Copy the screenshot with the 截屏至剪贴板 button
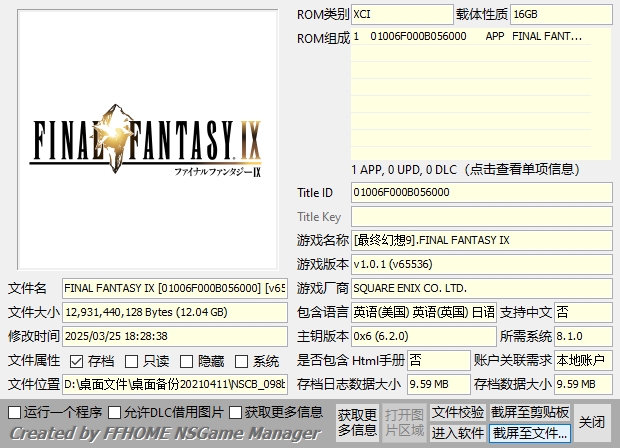This screenshot has height=448, width=620. coord(530,412)
